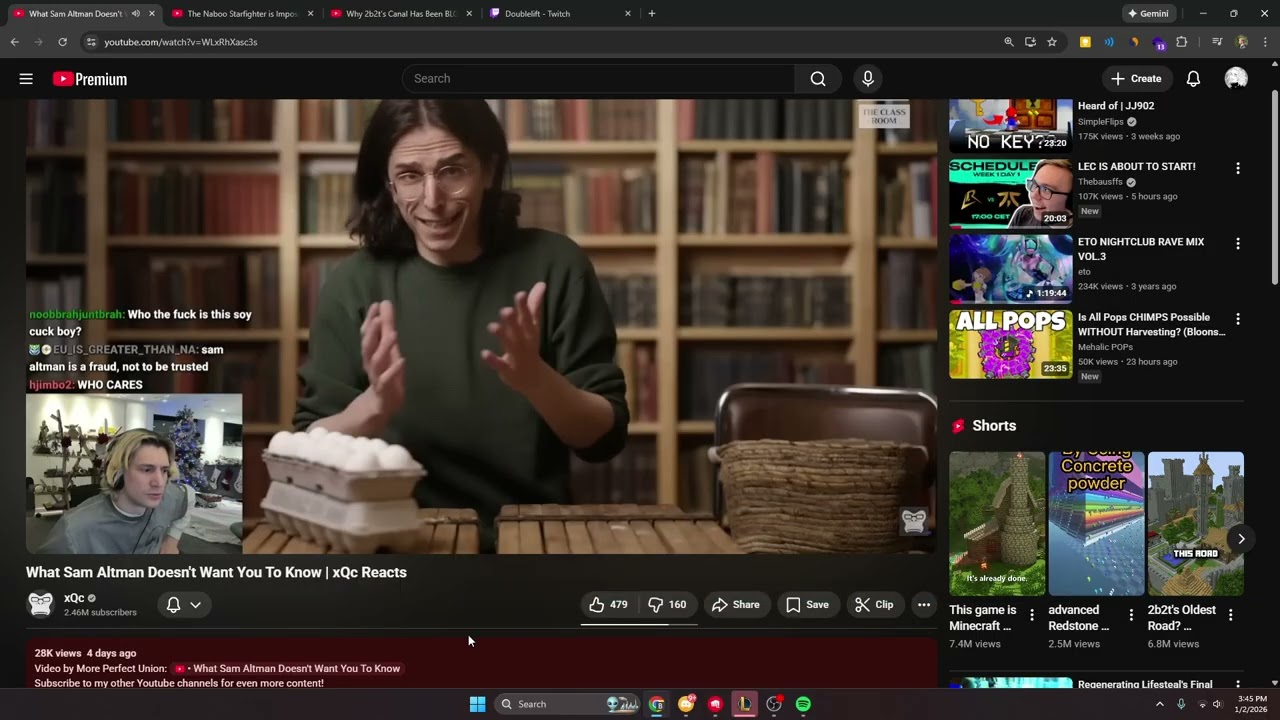Bookmark this page with star
The width and height of the screenshot is (1280, 720).
1052,42
